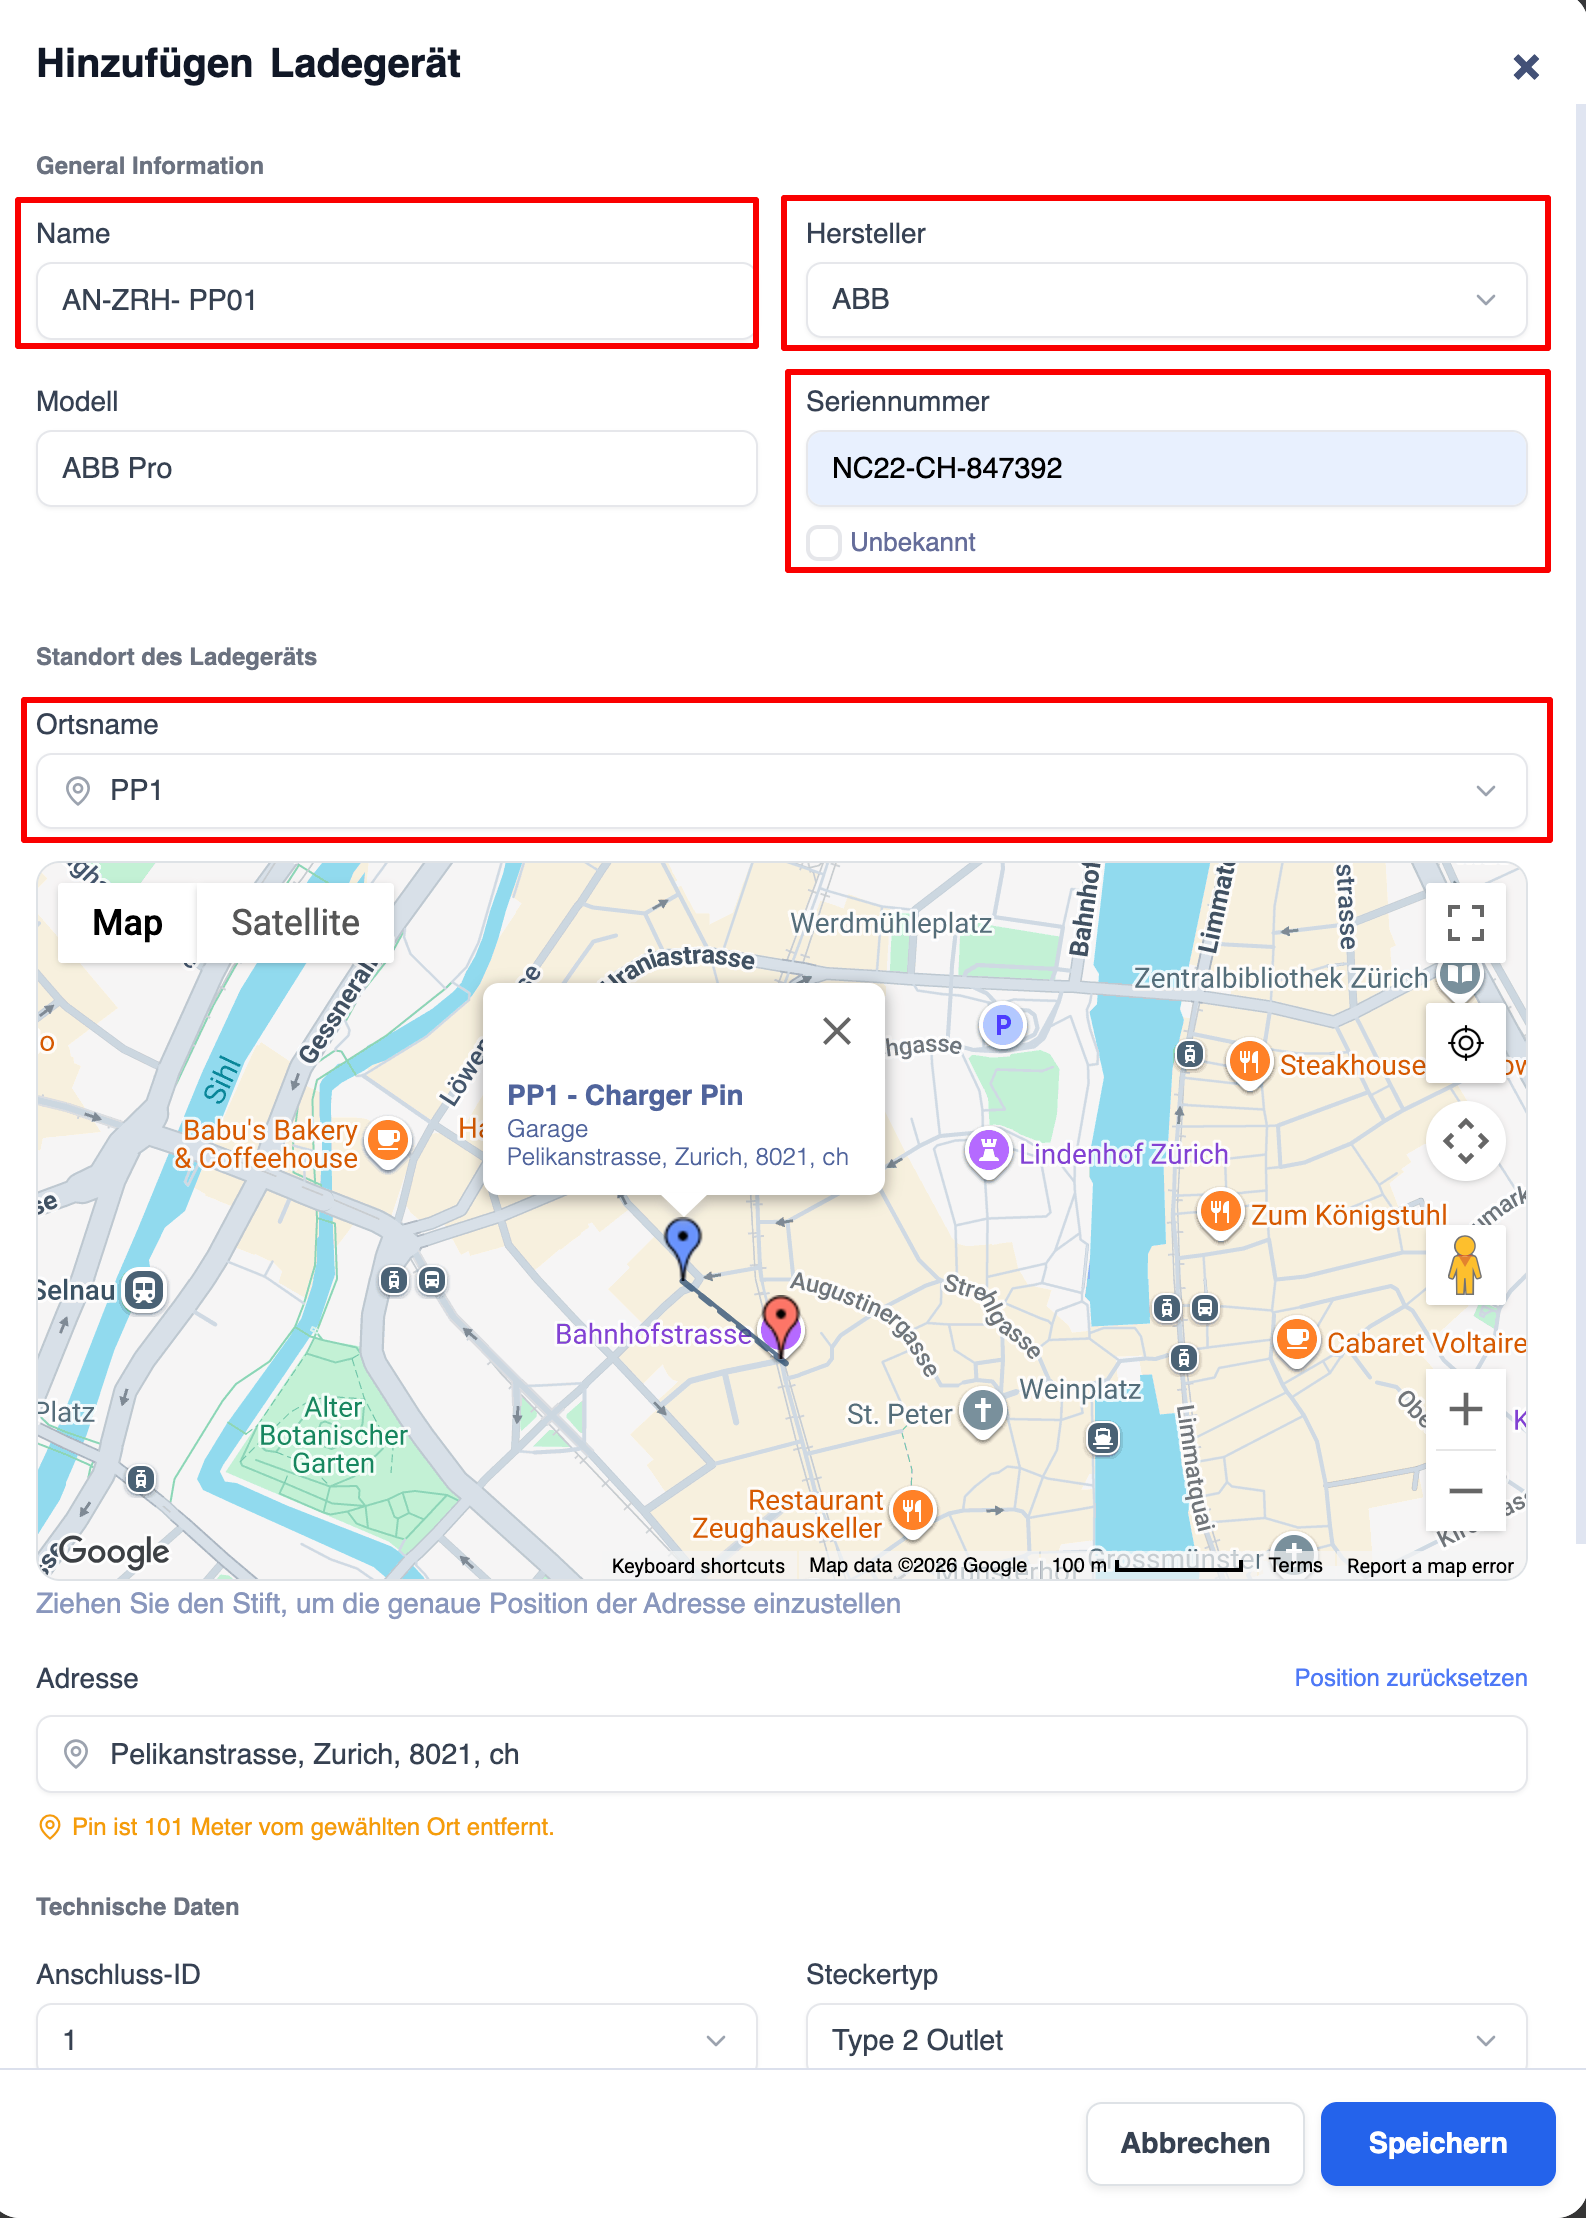Click the Selnau train station icon
This screenshot has height=2218, width=1586.
click(x=144, y=1290)
